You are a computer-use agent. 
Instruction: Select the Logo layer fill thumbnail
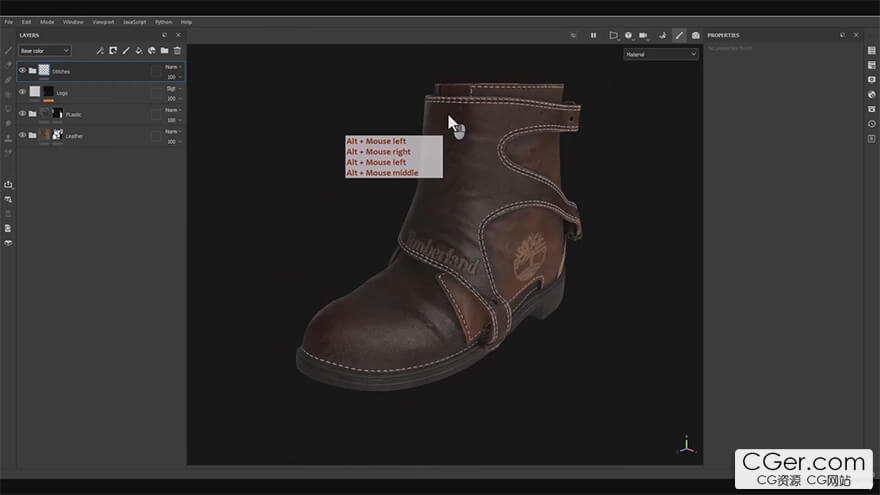click(x=35, y=91)
